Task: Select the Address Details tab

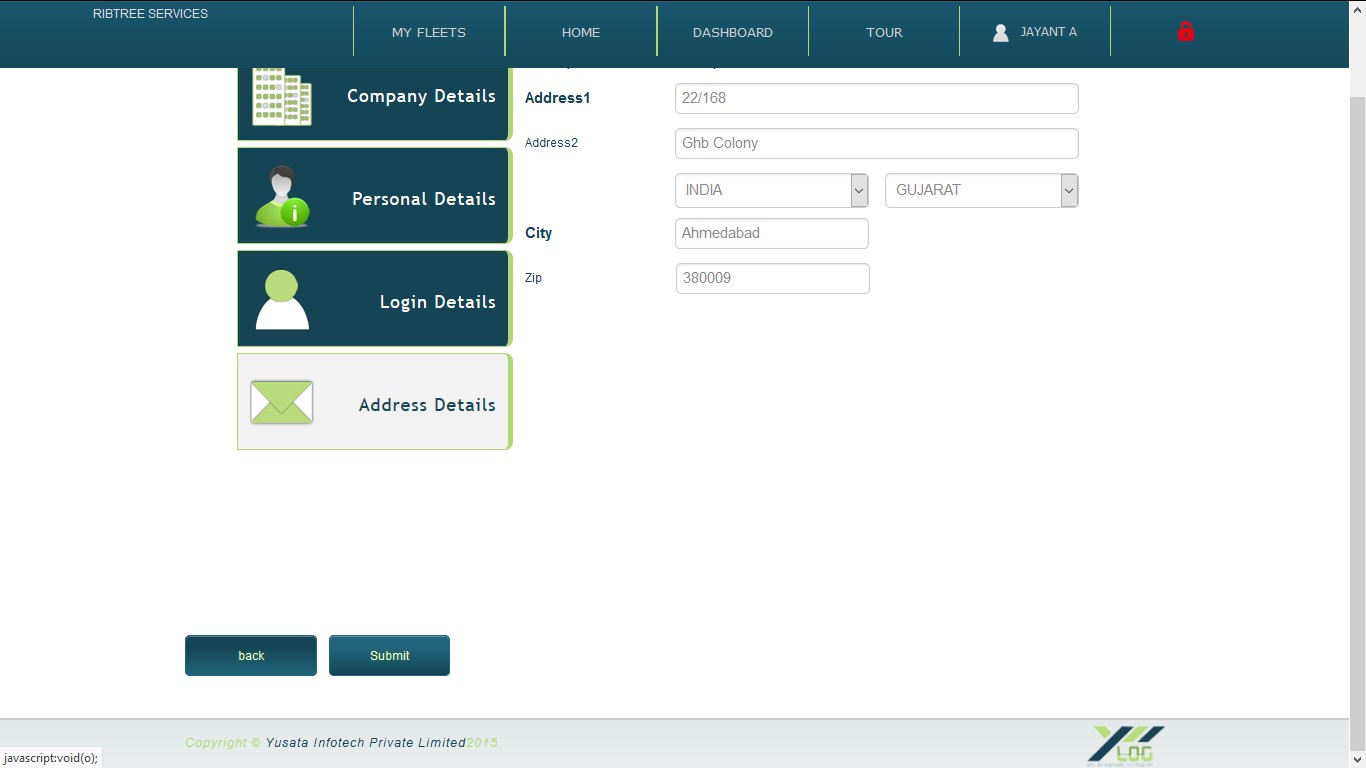Action: [x=374, y=402]
